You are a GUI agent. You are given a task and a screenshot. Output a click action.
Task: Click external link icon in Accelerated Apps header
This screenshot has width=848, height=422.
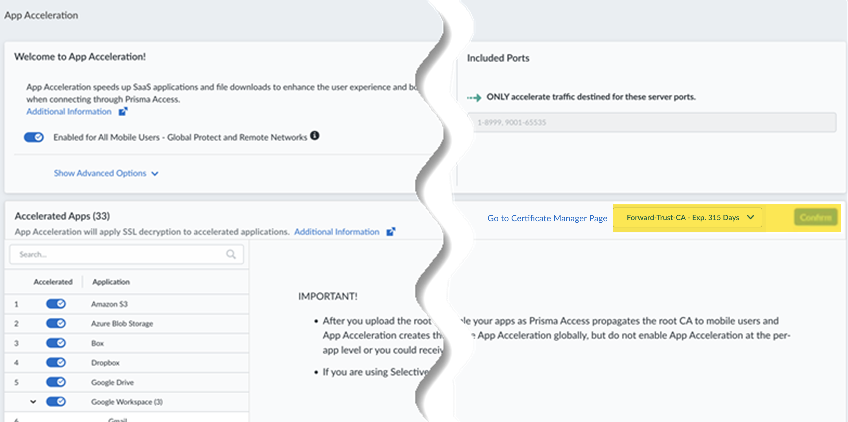pyautogui.click(x=391, y=232)
